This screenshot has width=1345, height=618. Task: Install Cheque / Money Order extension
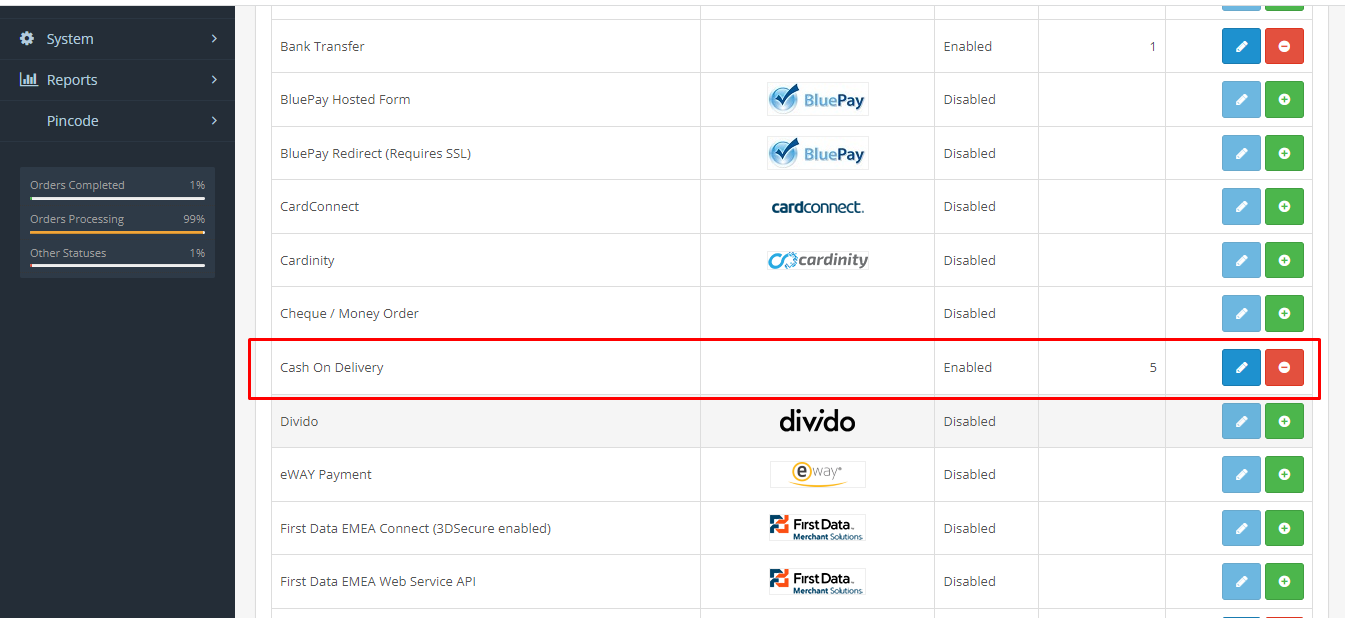pyautogui.click(x=1284, y=313)
